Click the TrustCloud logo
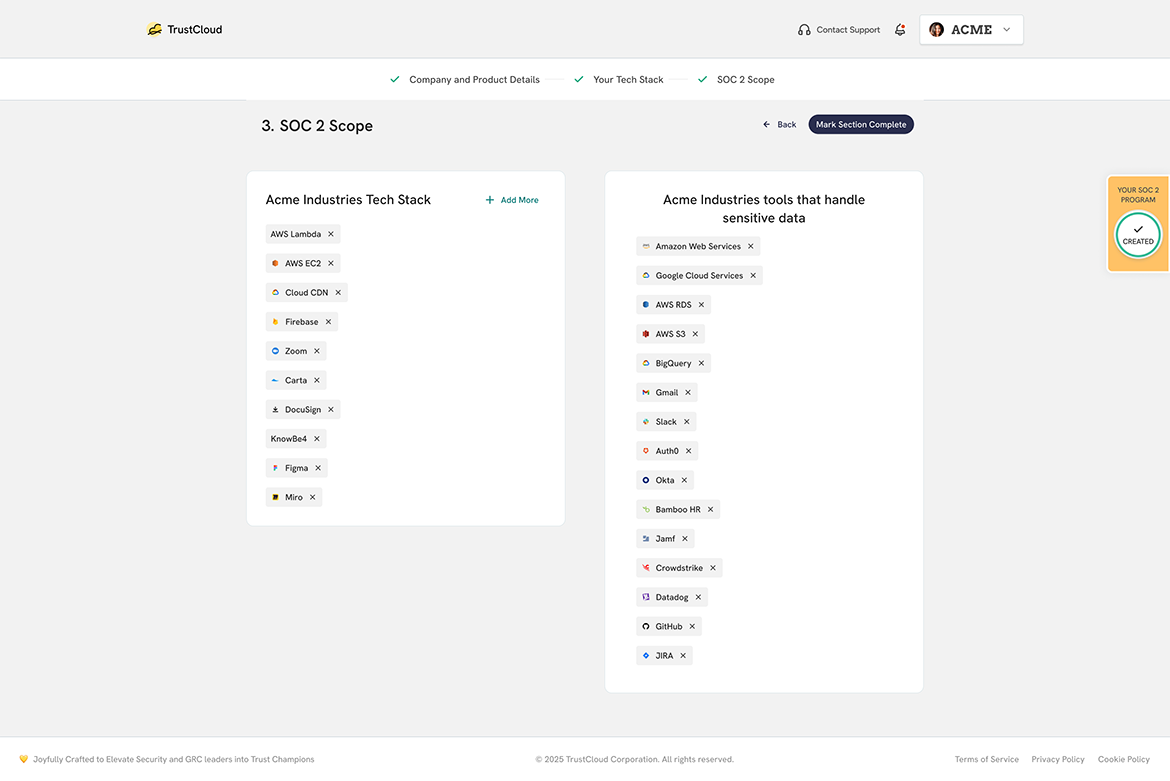Image resolution: width=1170 pixels, height=781 pixels. pyautogui.click(x=184, y=30)
